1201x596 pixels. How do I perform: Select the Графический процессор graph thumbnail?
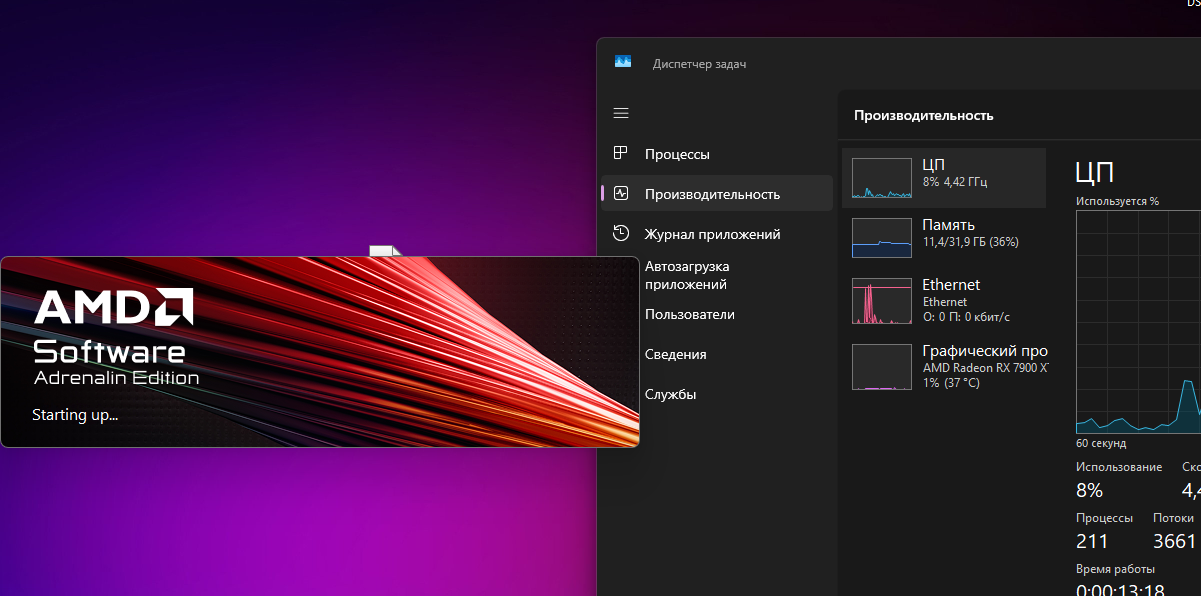point(881,367)
